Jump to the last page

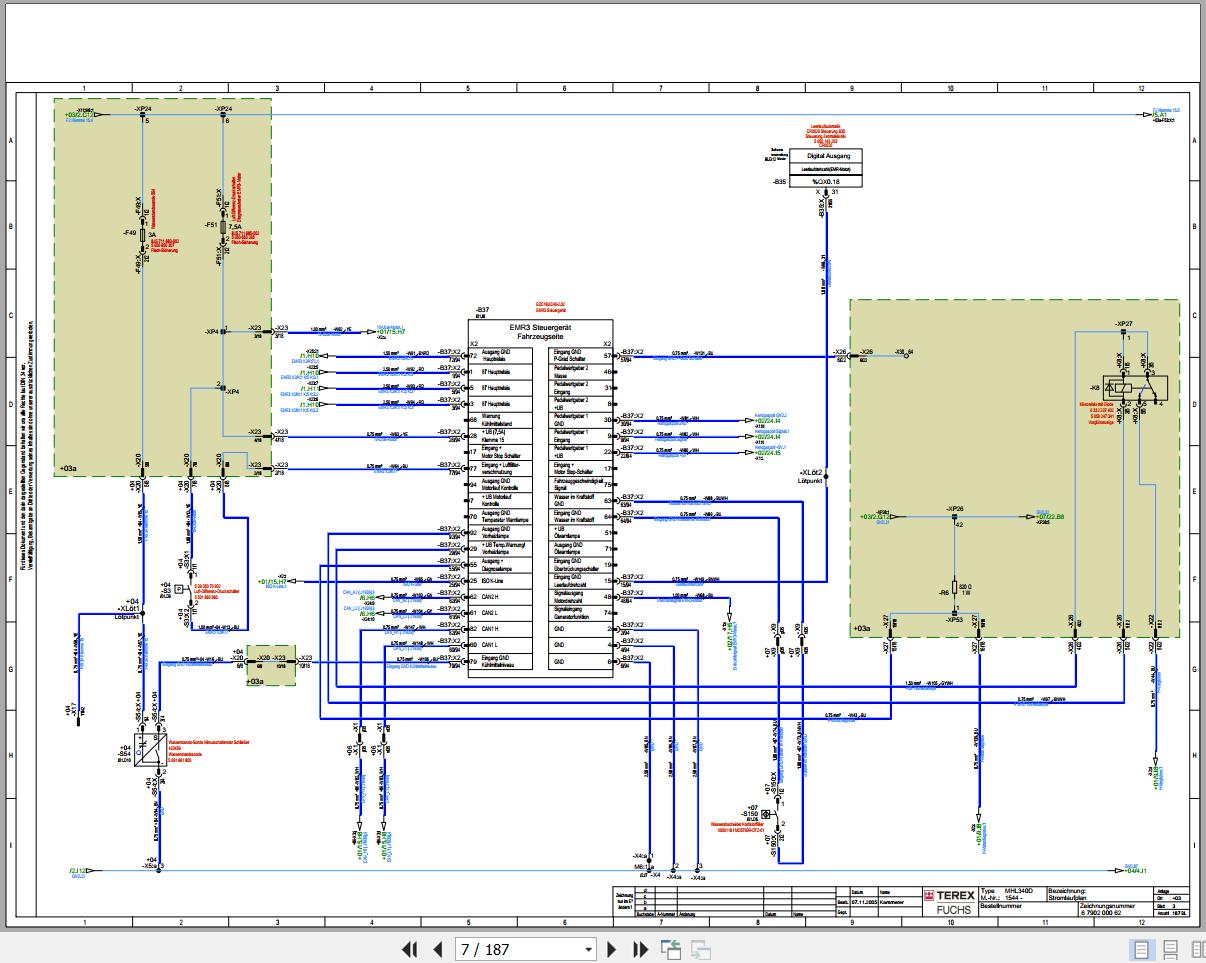pos(641,949)
